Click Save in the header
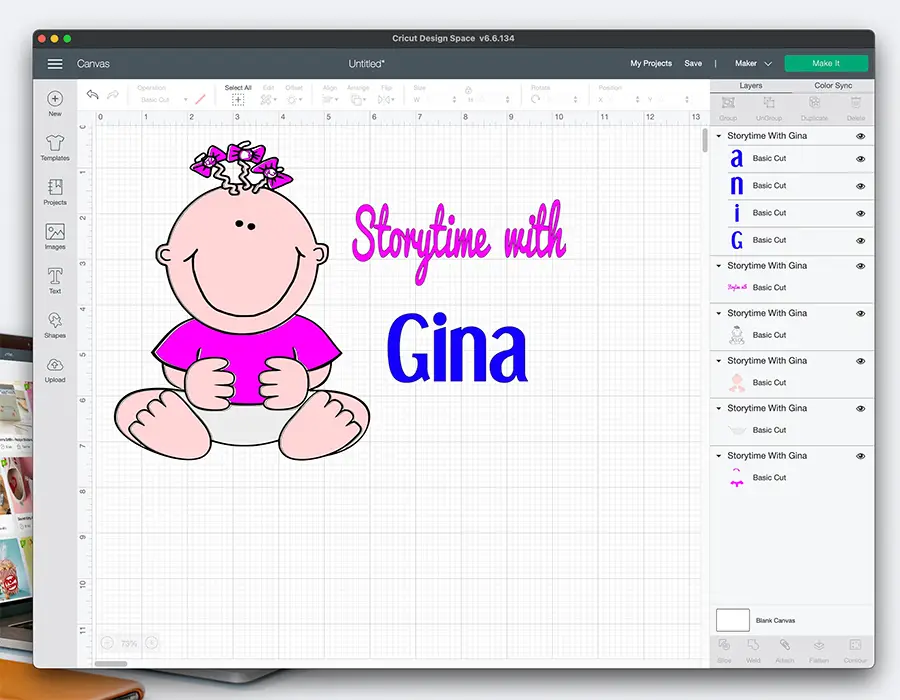 (693, 64)
